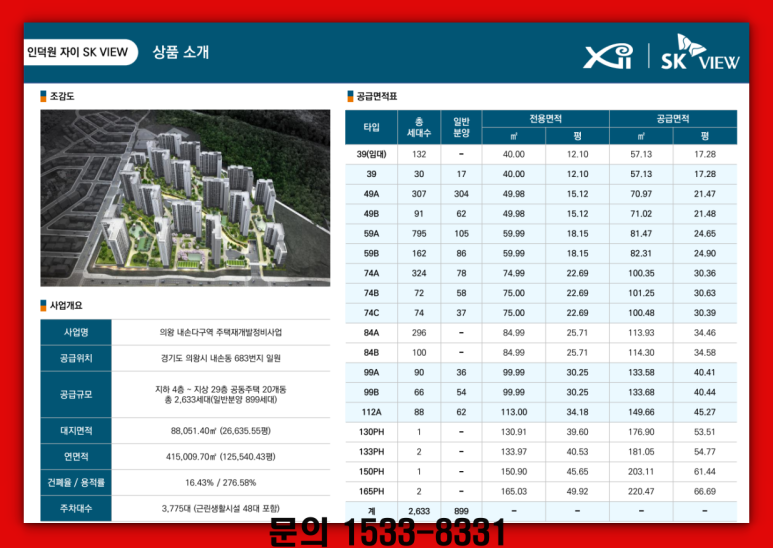Click '의왕 내손다구역 주택재개발정비사업' text
The image size is (773, 548).
(221, 332)
